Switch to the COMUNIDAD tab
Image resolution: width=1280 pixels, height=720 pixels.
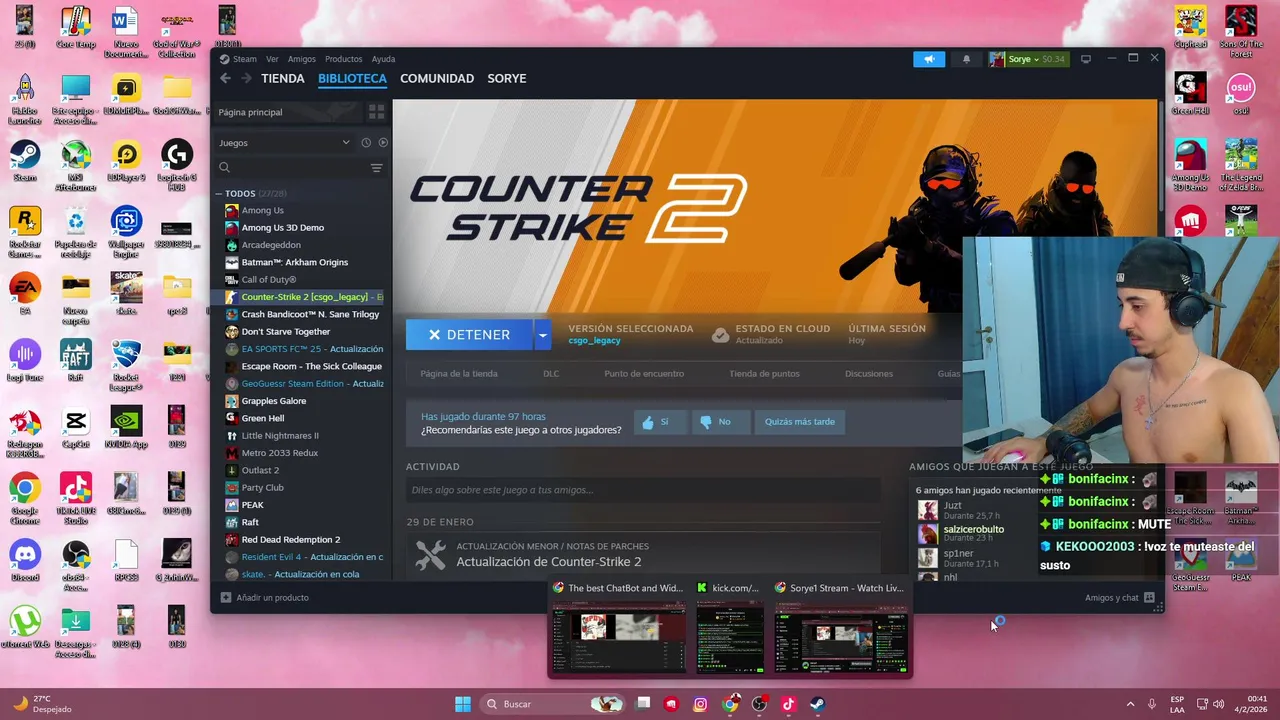point(437,78)
